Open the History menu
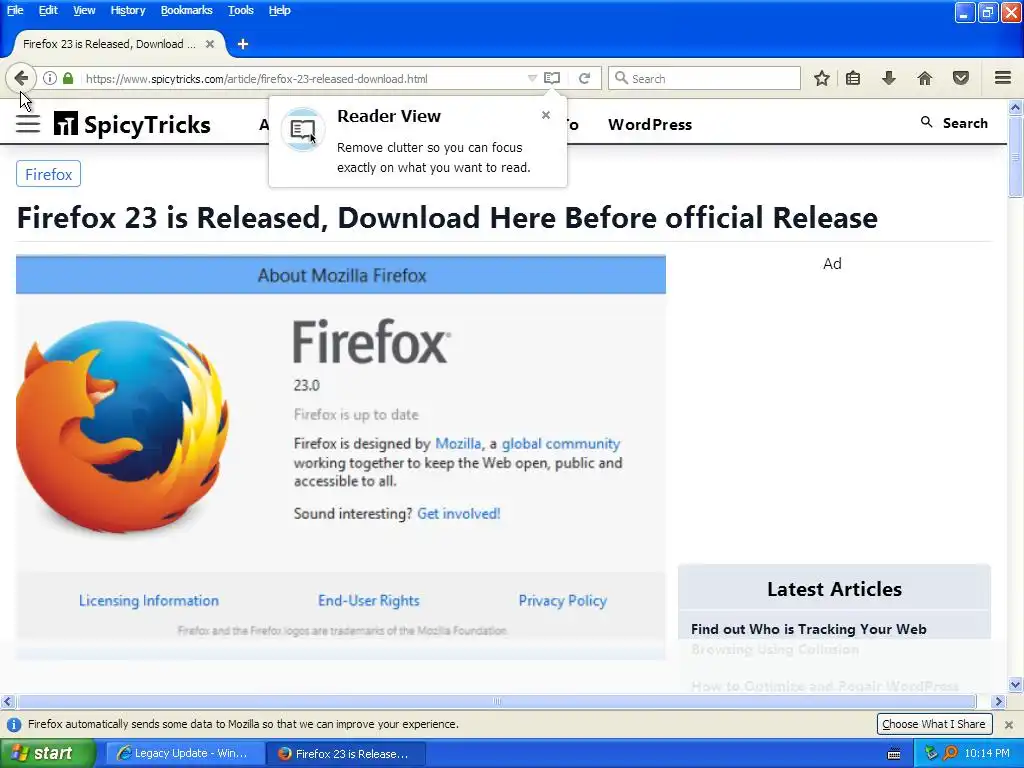1024x768 pixels. coord(128,10)
